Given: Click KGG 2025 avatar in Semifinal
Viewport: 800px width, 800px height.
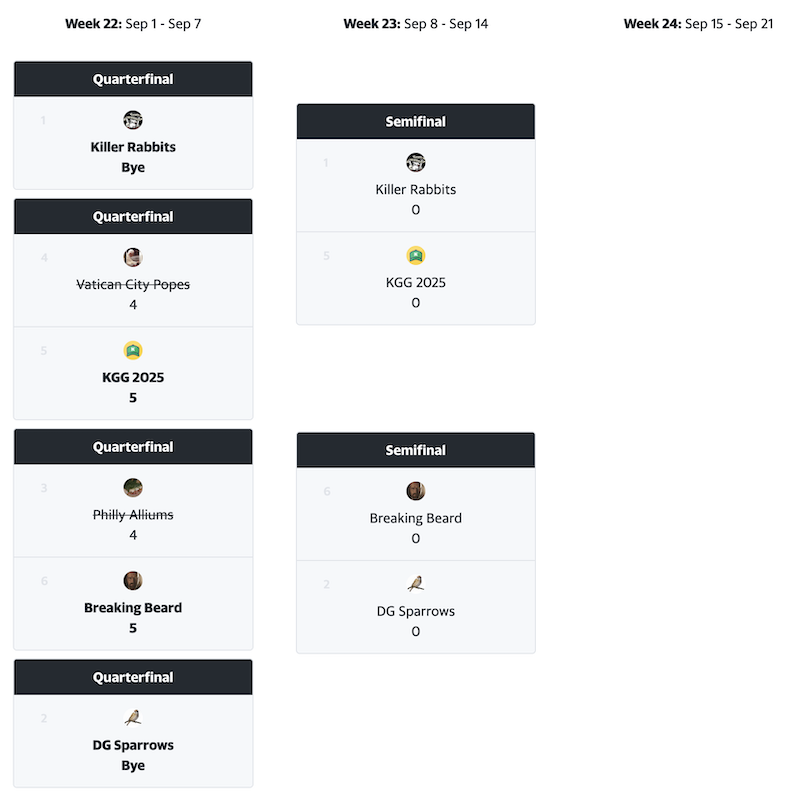Looking at the screenshot, I should tap(415, 256).
